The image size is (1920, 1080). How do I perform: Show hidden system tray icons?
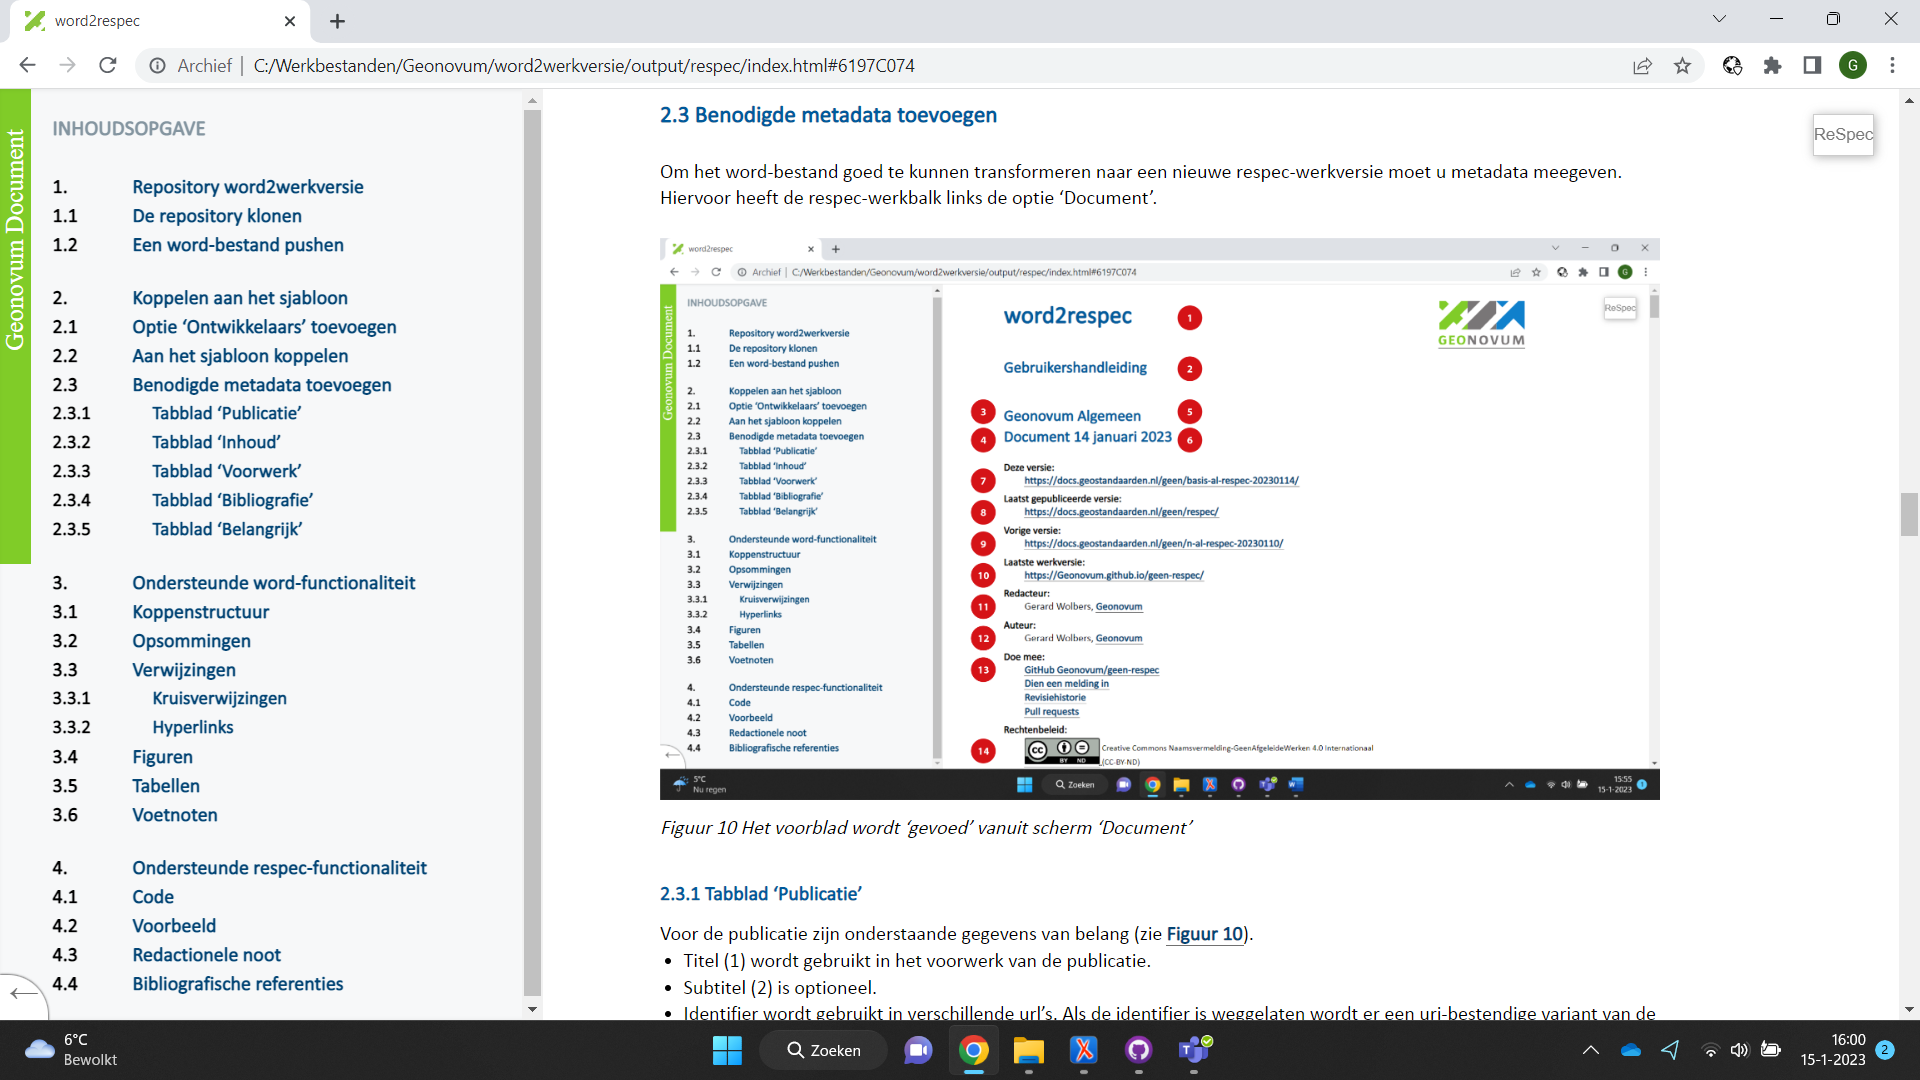(1590, 1050)
